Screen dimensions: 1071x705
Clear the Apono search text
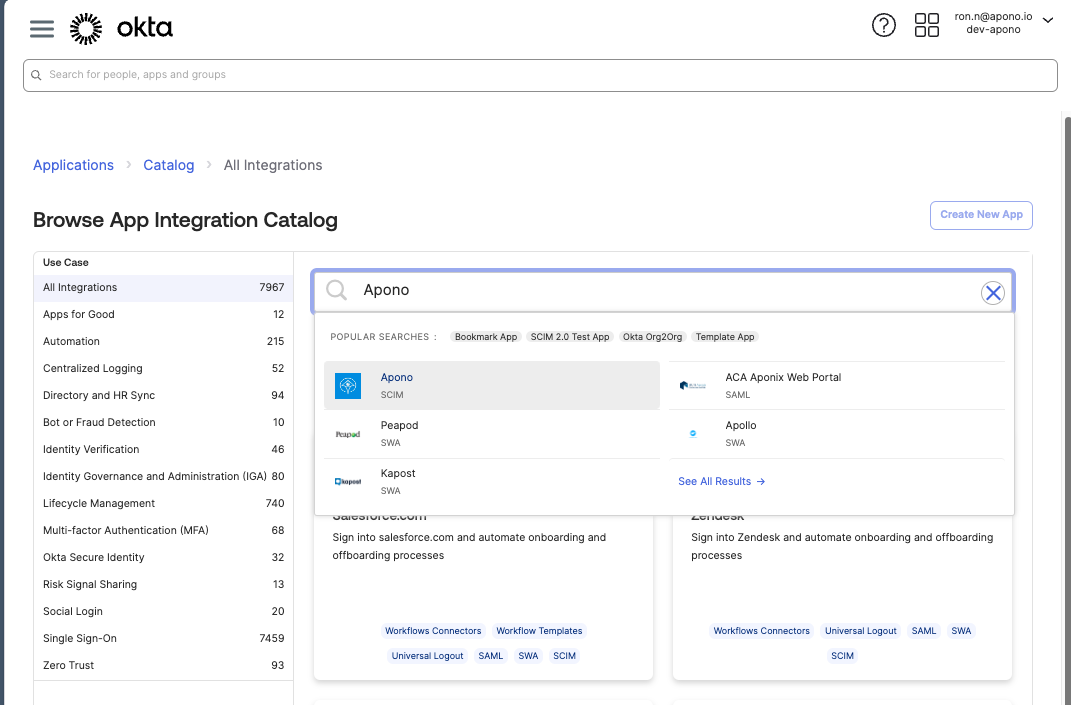click(x=992, y=292)
